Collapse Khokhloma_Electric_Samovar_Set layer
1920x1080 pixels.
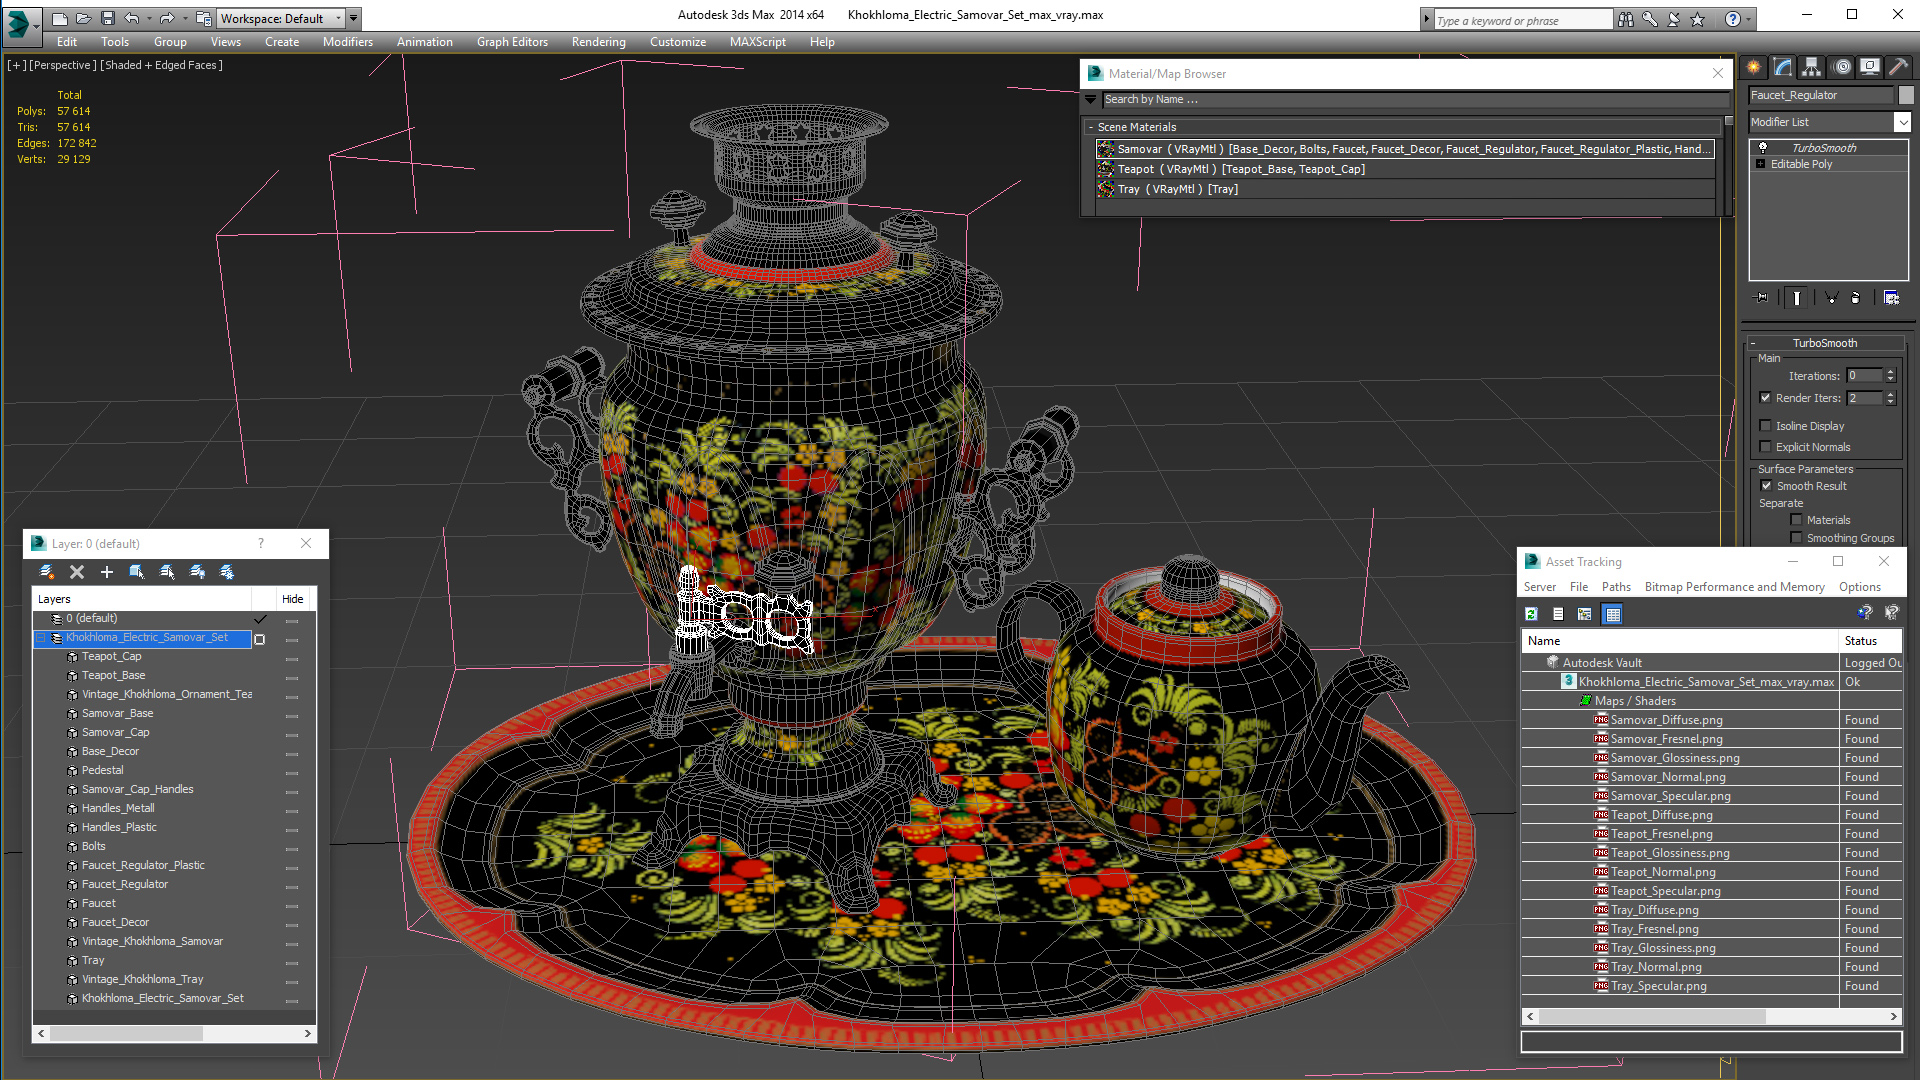pyautogui.click(x=41, y=638)
